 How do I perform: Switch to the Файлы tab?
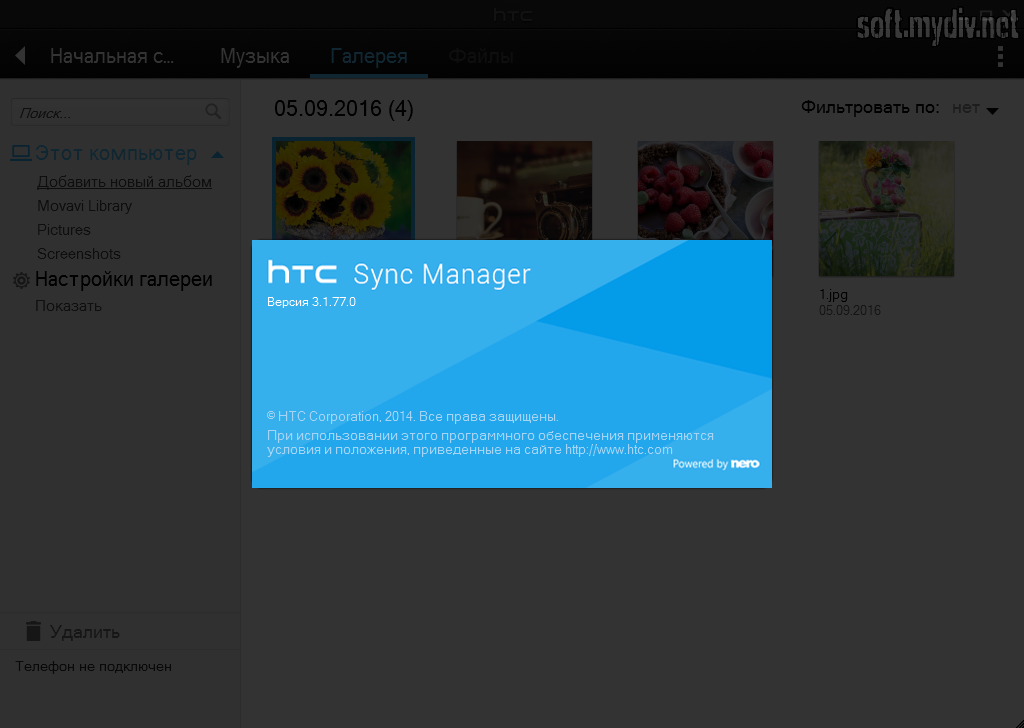coord(481,56)
